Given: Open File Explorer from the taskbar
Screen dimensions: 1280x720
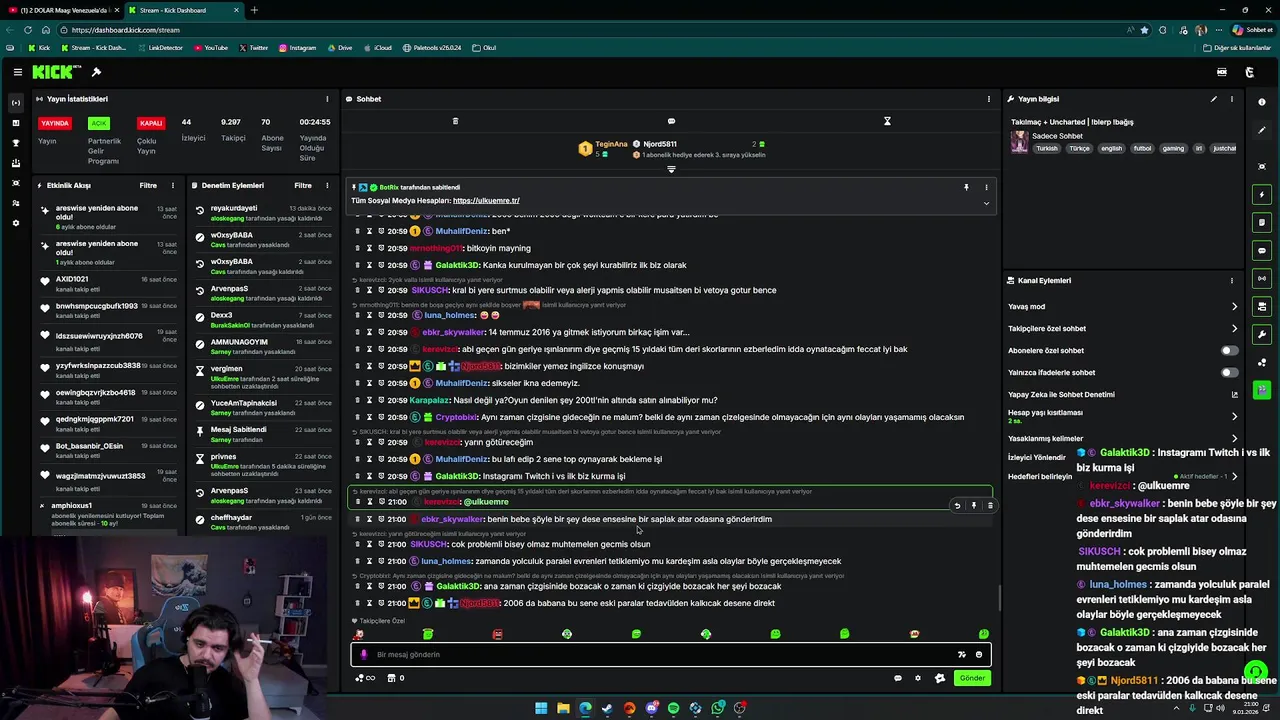Looking at the screenshot, I should click(563, 708).
